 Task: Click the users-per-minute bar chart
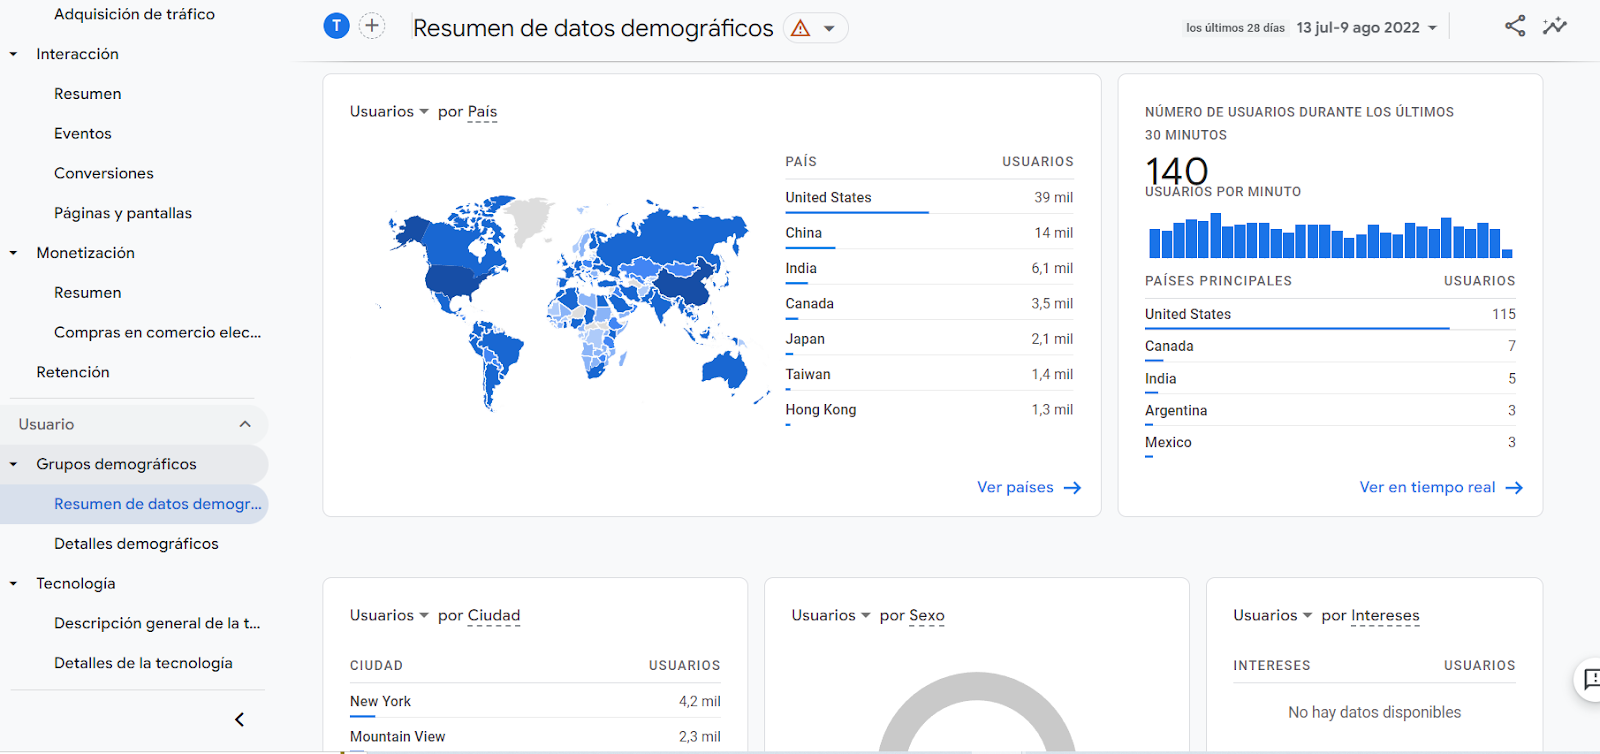click(1330, 236)
